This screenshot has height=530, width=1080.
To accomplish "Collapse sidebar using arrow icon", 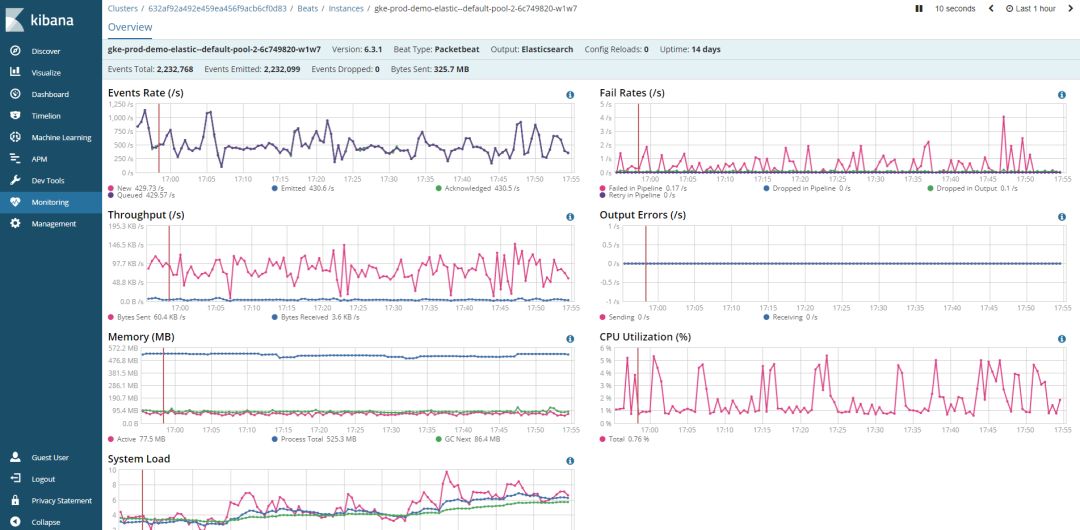I will (15, 522).
